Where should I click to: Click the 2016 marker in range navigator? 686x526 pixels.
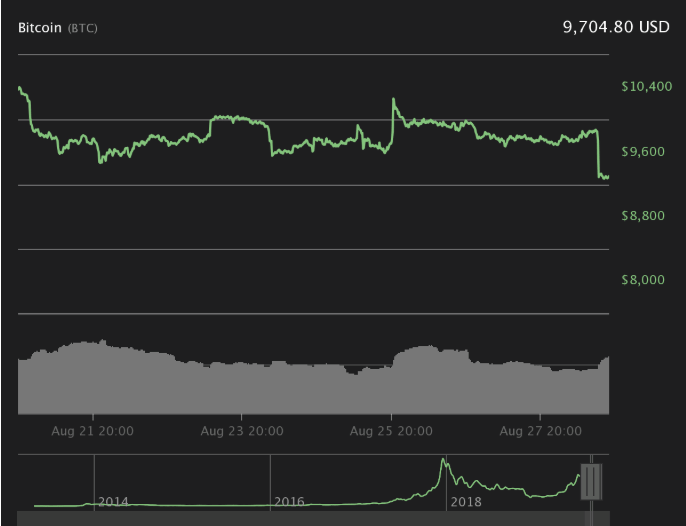(289, 501)
